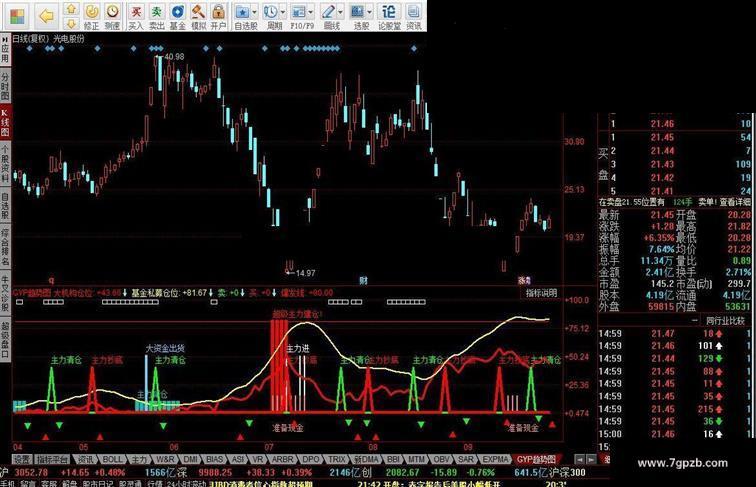Switch to the K线图 sidebar tab

point(5,122)
